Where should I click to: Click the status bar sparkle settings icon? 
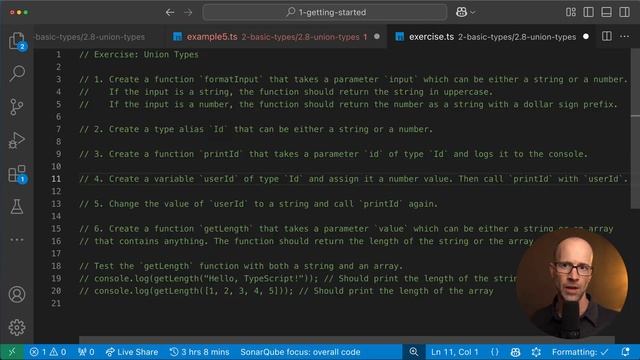(536, 352)
